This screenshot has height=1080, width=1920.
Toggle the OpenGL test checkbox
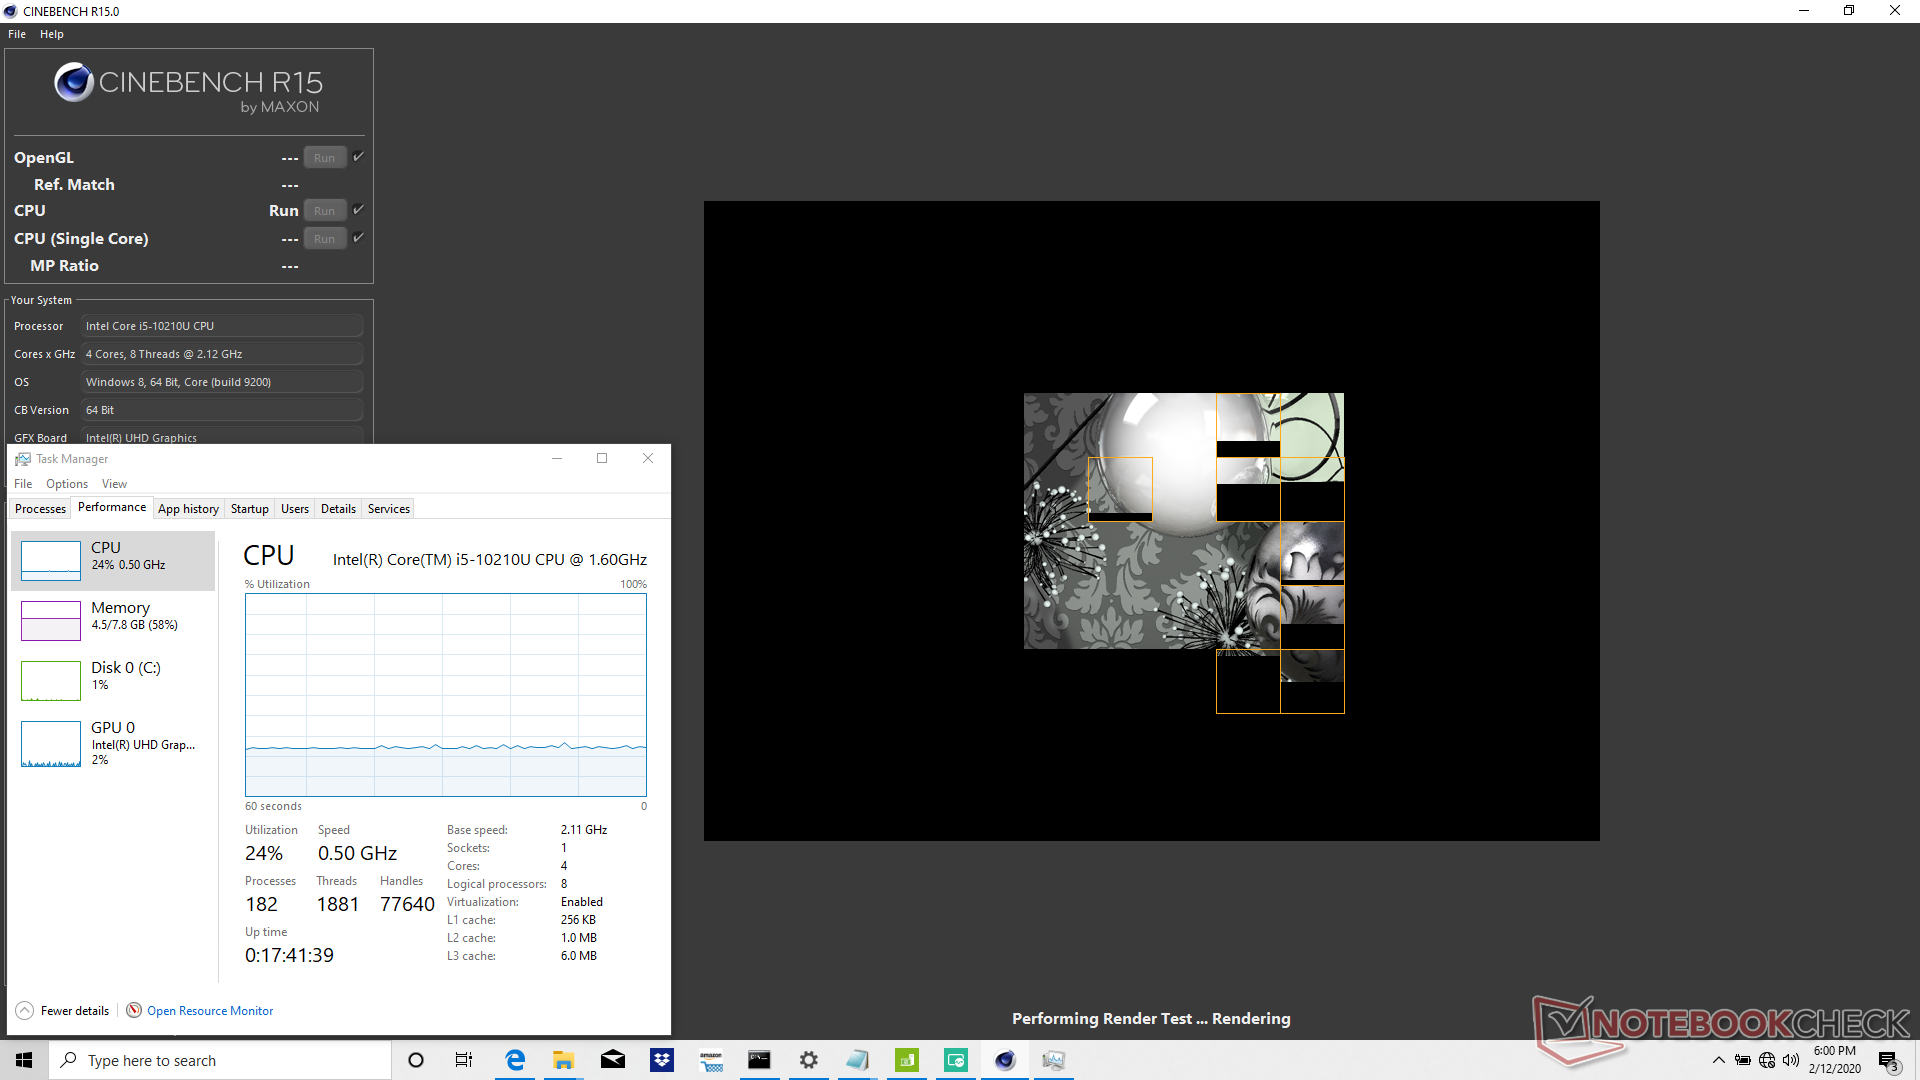pos(358,157)
